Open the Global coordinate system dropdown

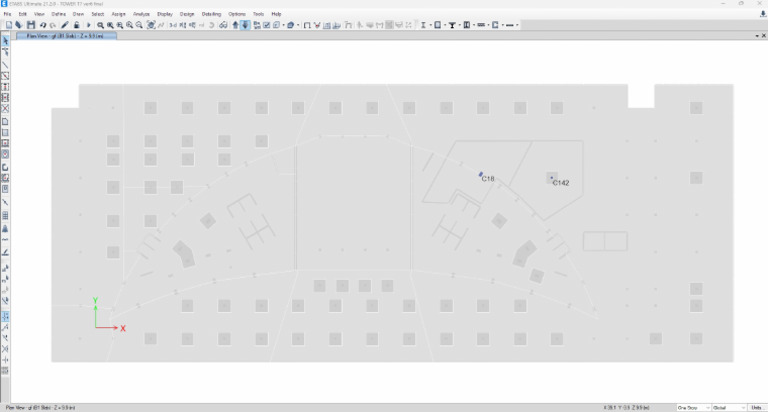[729, 408]
